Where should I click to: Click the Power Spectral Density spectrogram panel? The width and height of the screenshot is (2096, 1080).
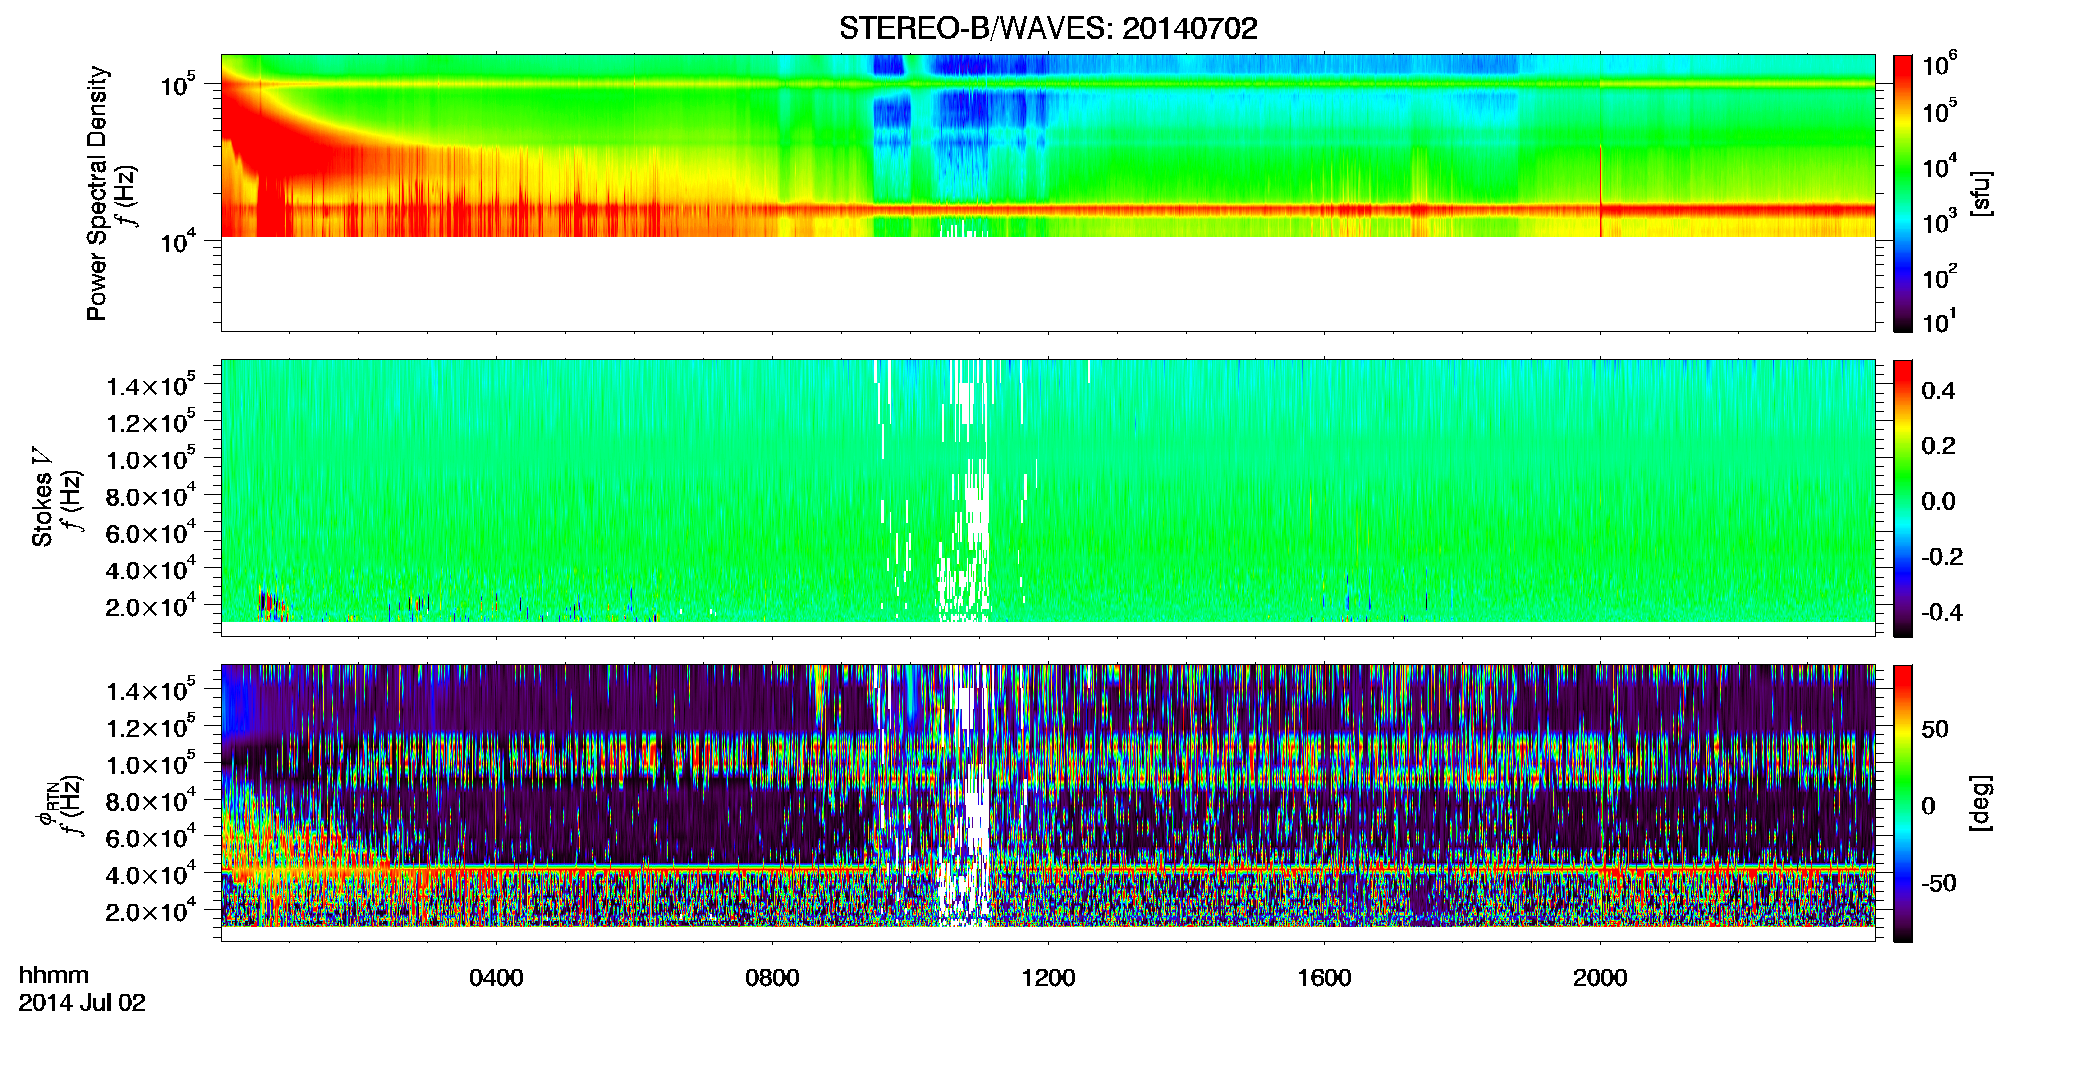[1048, 192]
